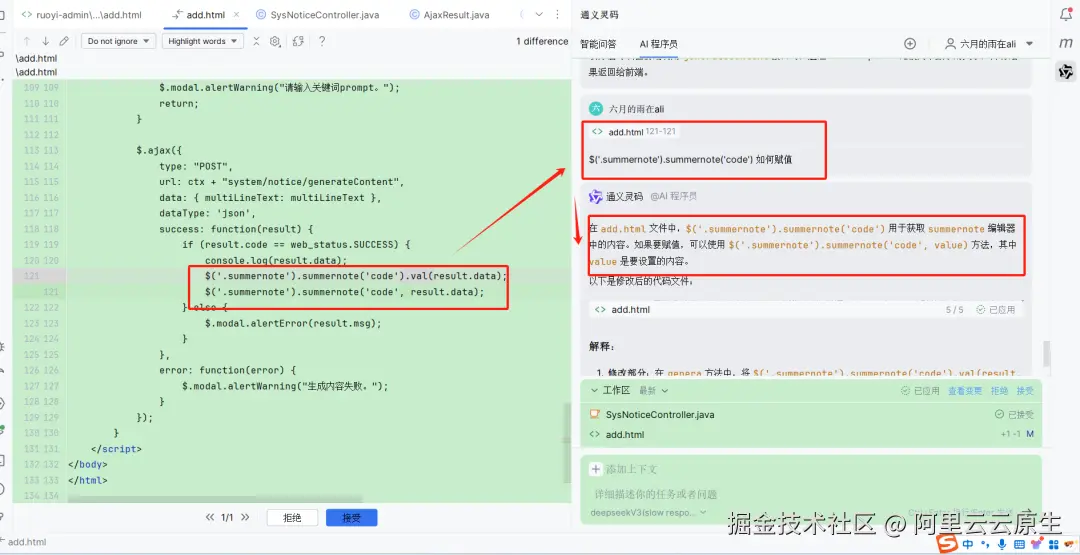Image resolution: width=1080 pixels, height=555 pixels.
Task: Click the add.html status bar entry
Action: coord(27,542)
